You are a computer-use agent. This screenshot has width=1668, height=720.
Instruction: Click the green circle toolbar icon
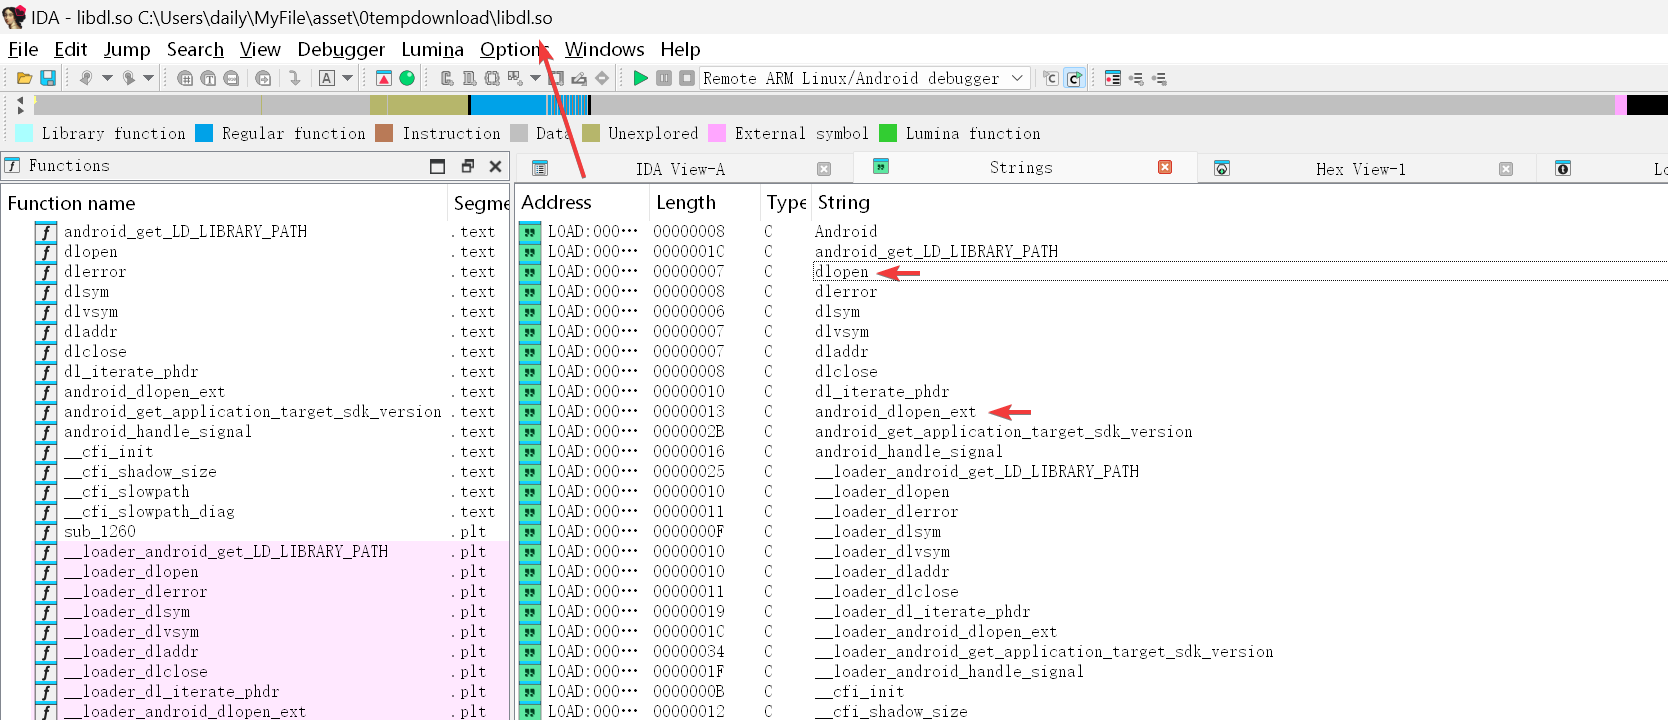coord(407,78)
